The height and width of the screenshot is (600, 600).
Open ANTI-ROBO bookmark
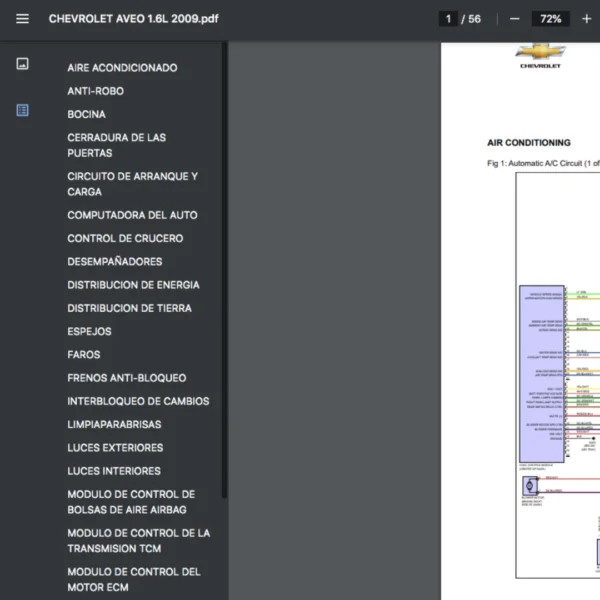pyautogui.click(x=95, y=91)
